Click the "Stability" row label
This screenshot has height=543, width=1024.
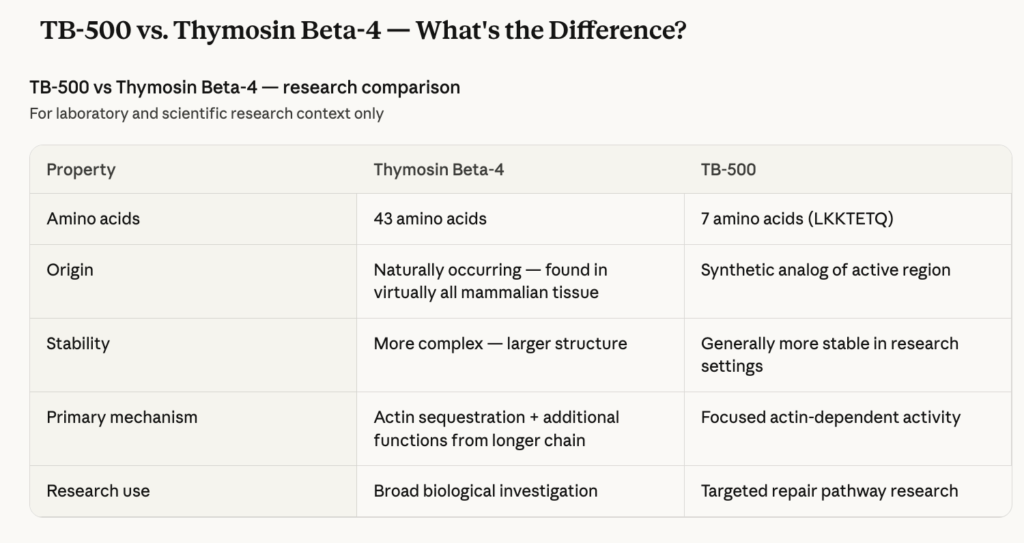point(78,343)
